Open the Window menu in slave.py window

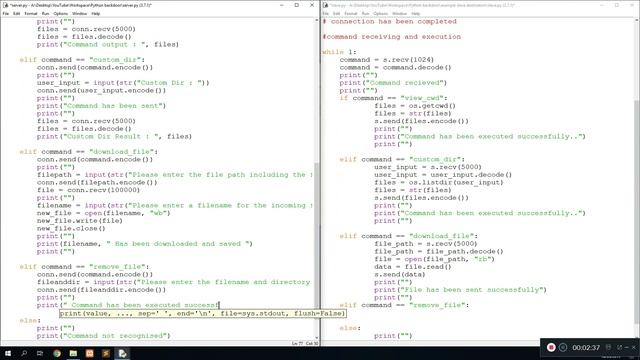(x=399, y=13)
